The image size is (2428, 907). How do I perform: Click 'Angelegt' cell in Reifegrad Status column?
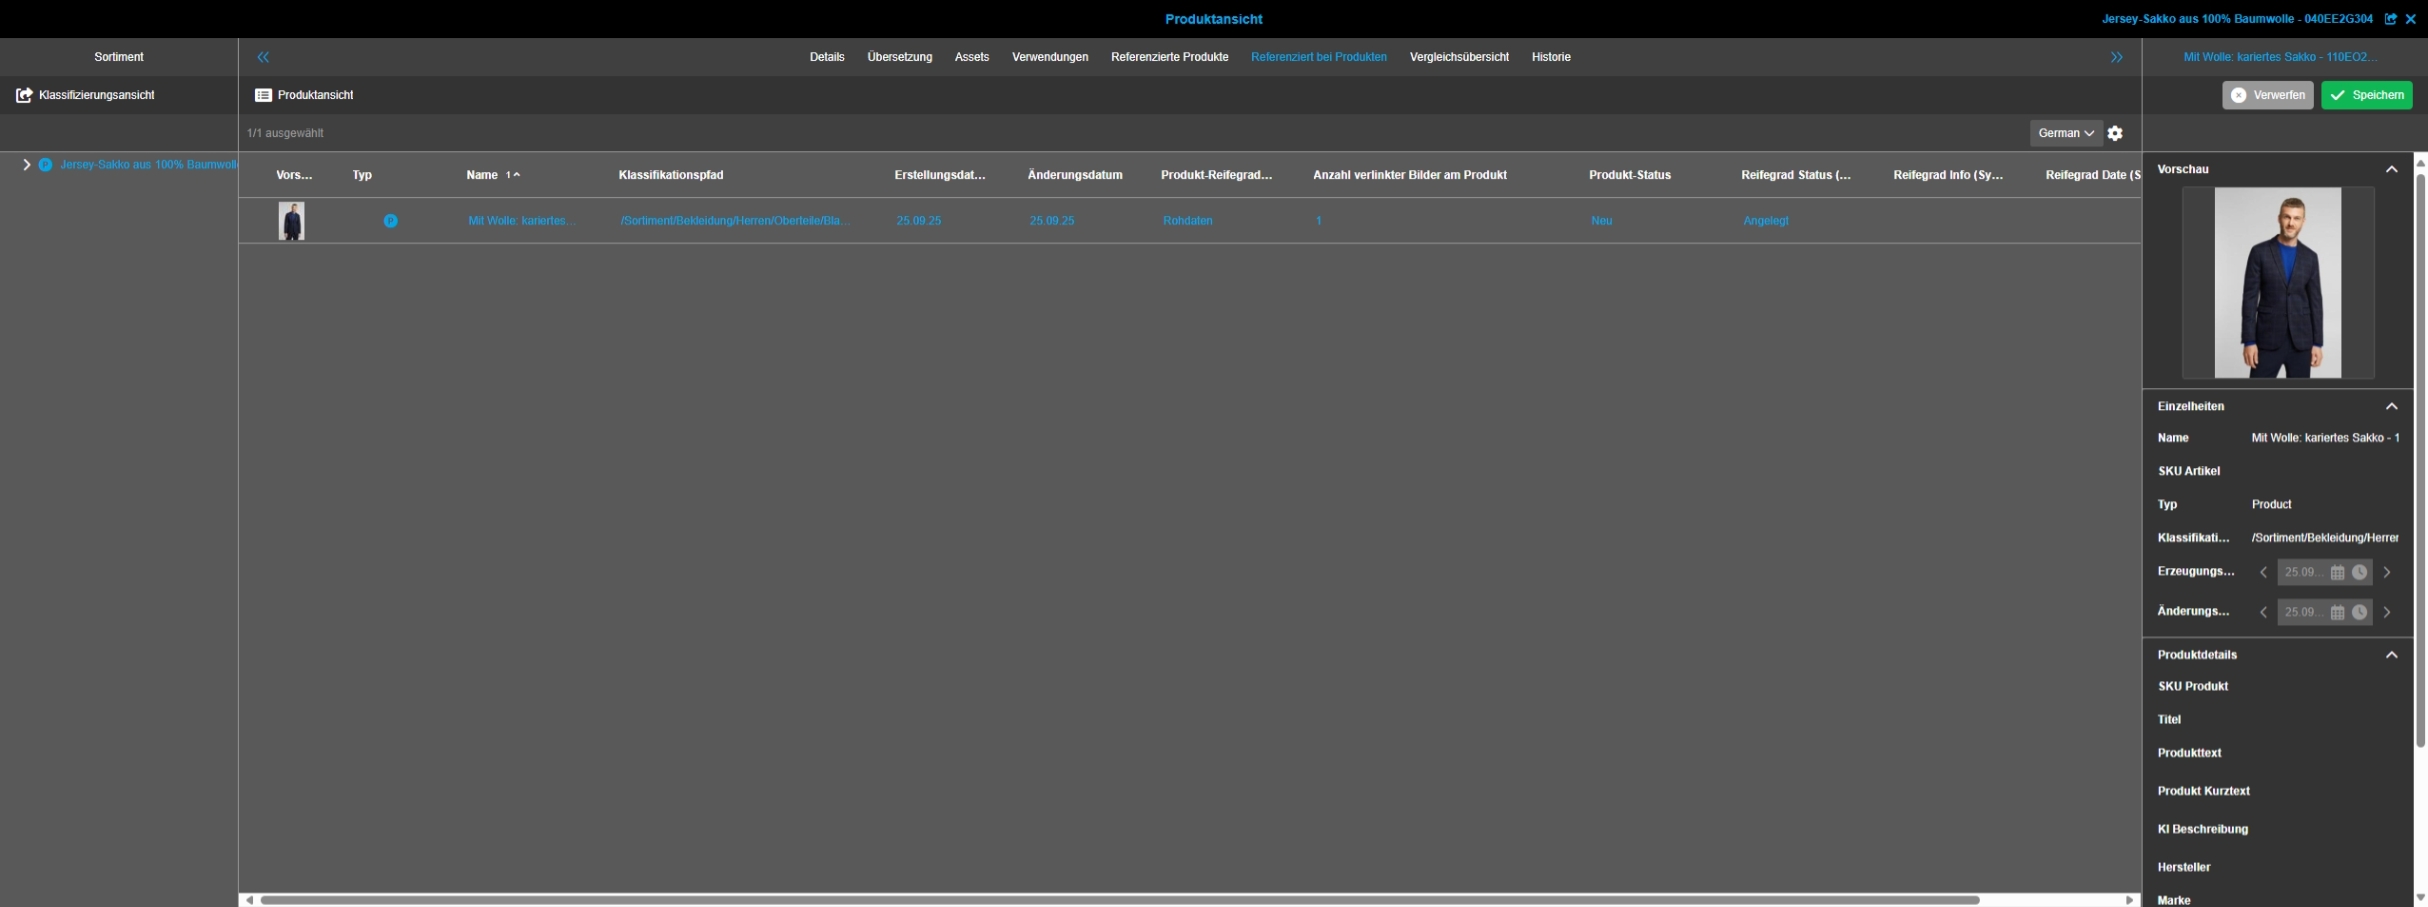pyautogui.click(x=1765, y=221)
